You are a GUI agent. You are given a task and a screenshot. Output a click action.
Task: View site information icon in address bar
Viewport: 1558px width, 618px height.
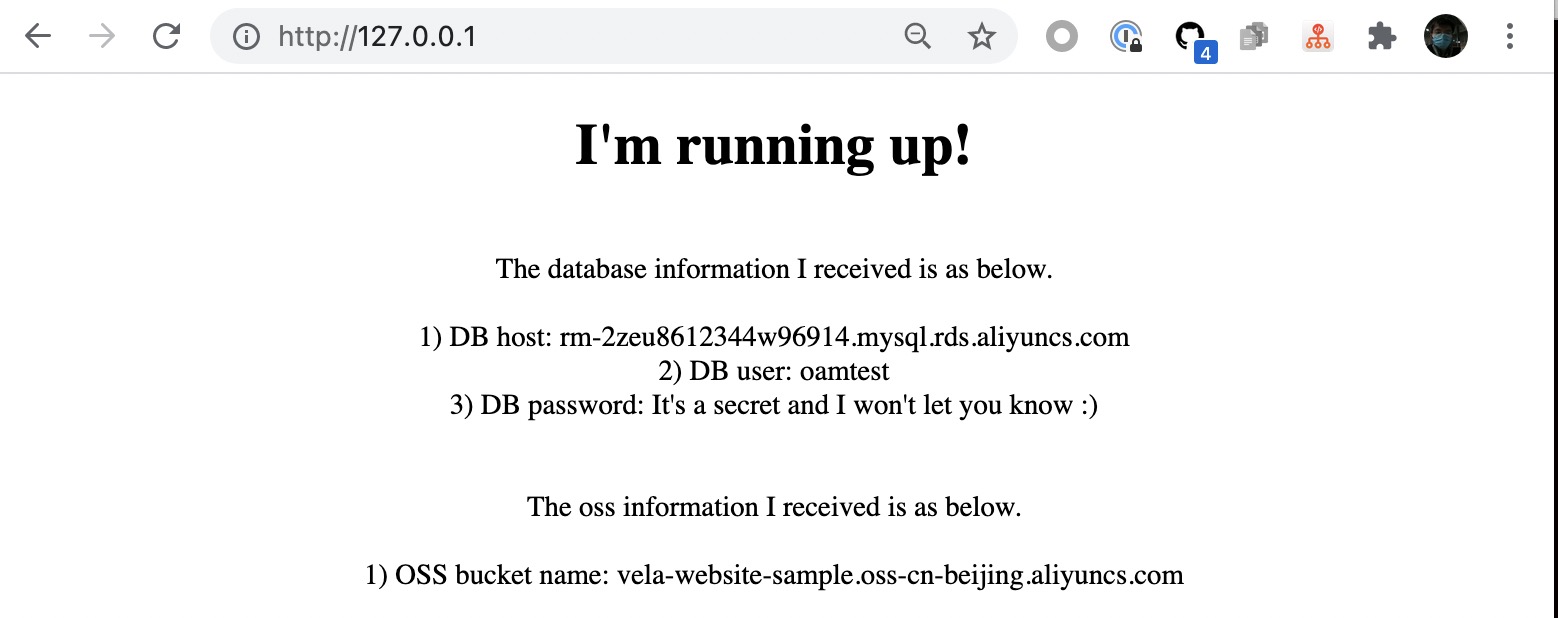246,37
